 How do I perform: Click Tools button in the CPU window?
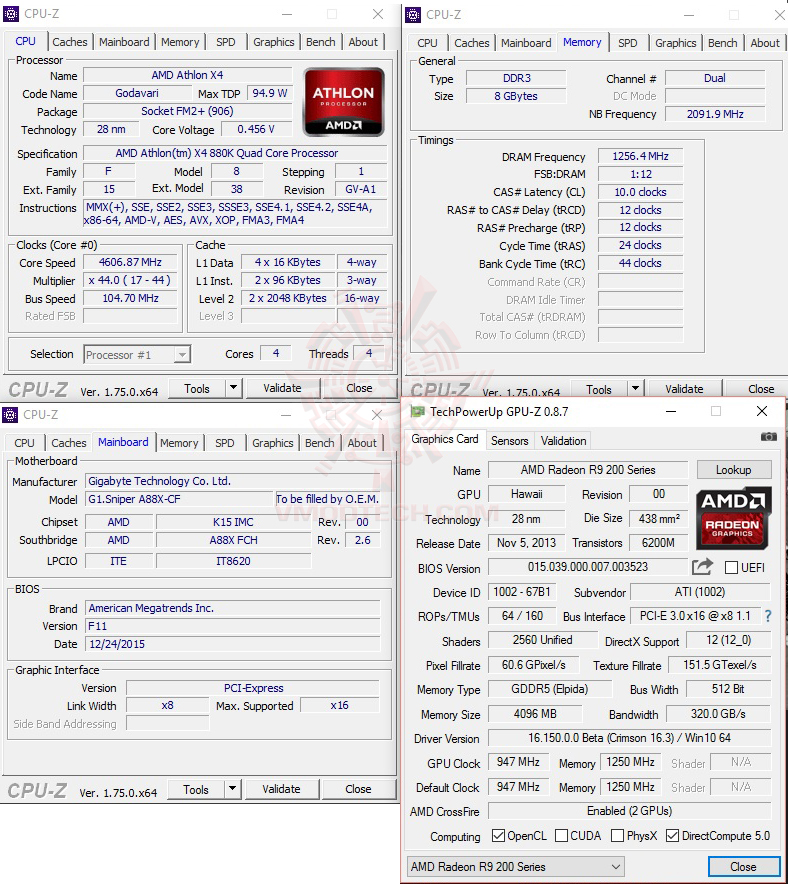(197, 388)
